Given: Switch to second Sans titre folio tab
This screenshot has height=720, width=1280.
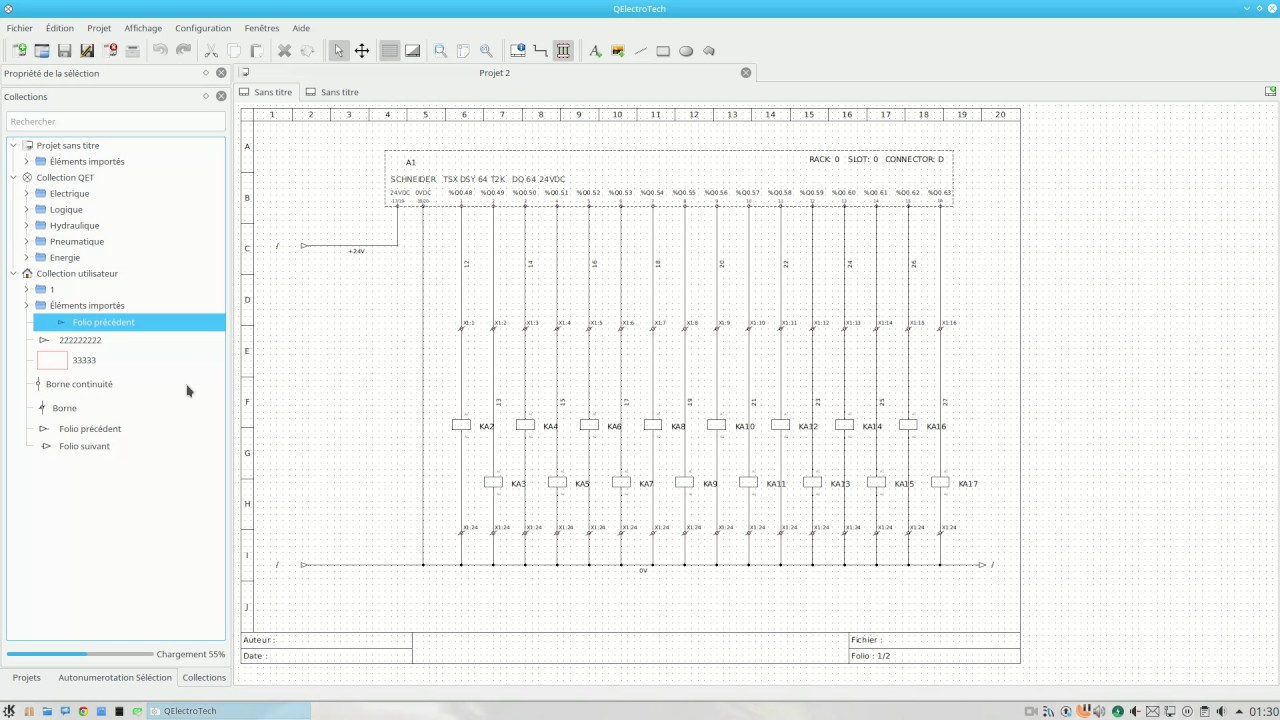Looking at the screenshot, I should coord(332,92).
